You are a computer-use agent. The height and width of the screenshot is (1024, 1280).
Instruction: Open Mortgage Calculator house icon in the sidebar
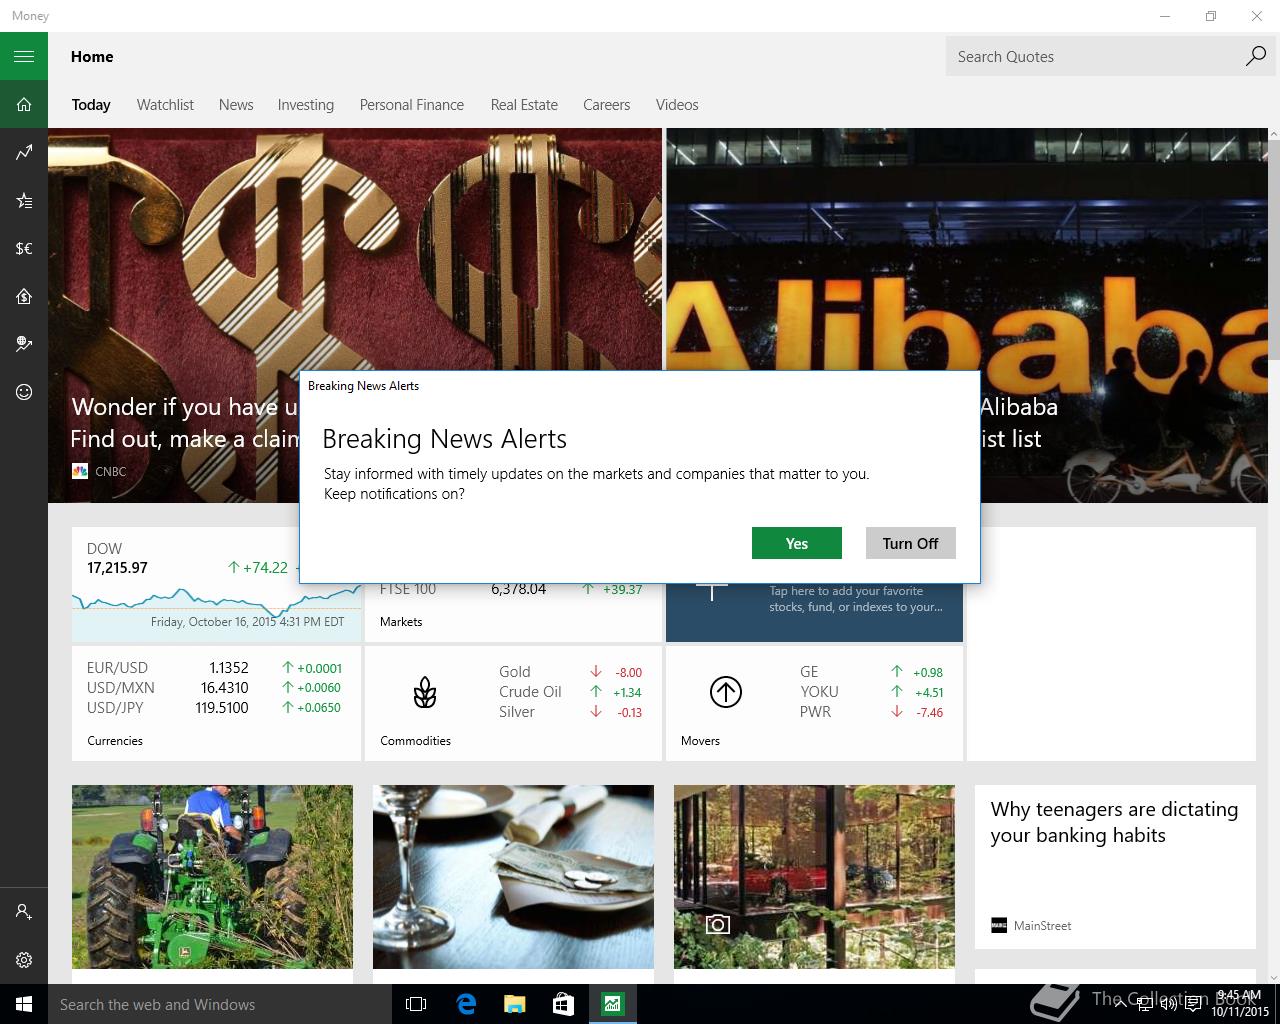click(24, 296)
